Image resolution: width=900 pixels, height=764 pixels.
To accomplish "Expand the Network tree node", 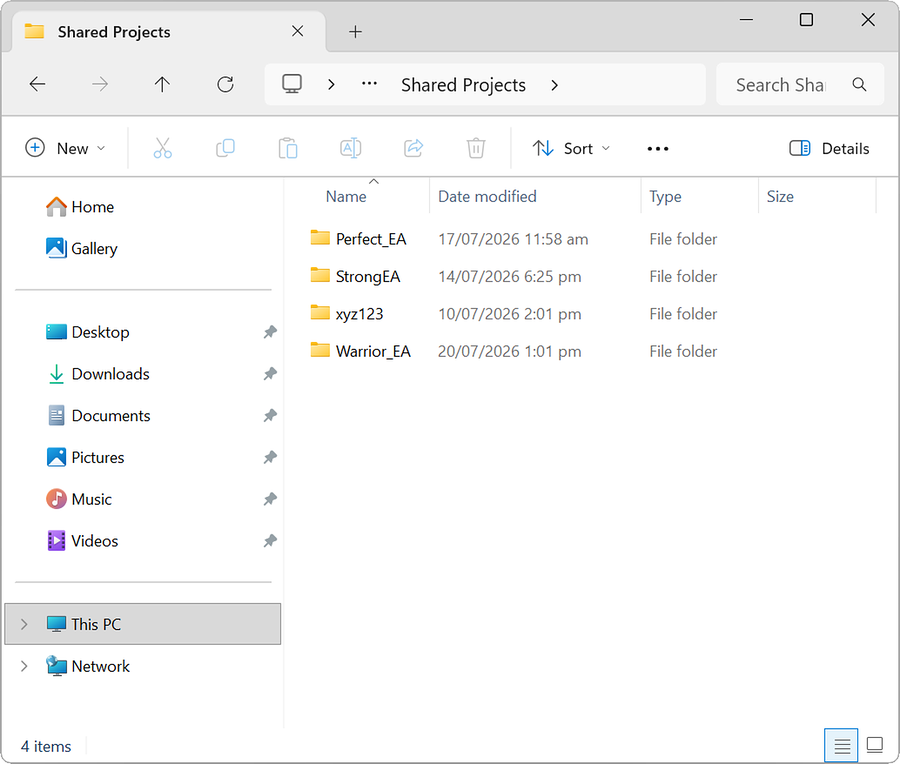I will click(24, 666).
